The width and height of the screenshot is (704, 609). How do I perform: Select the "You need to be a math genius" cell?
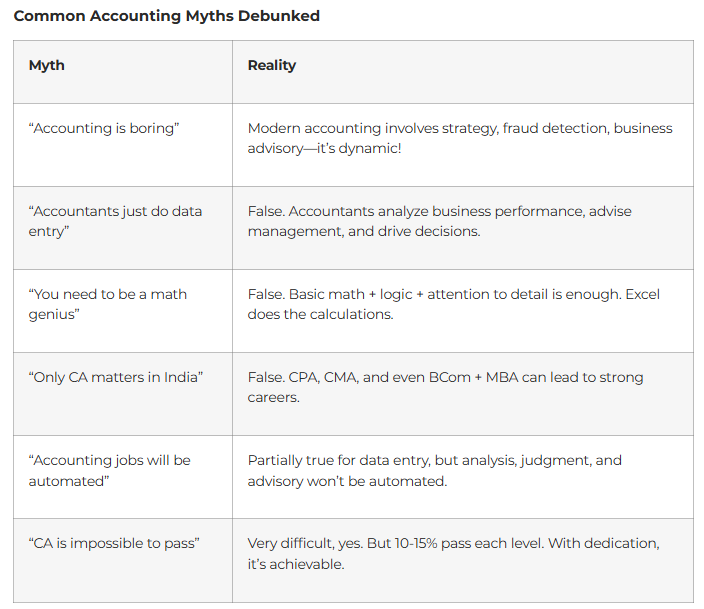tap(108, 304)
